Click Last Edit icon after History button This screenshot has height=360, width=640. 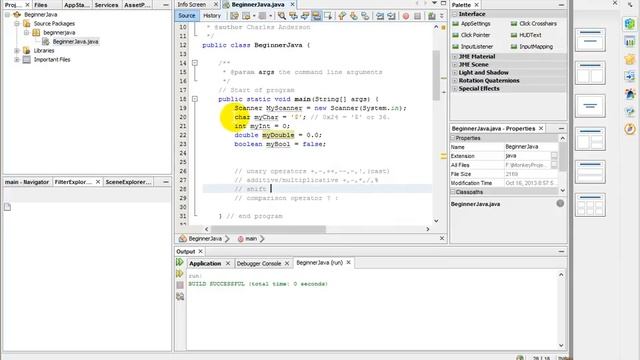click(234, 16)
